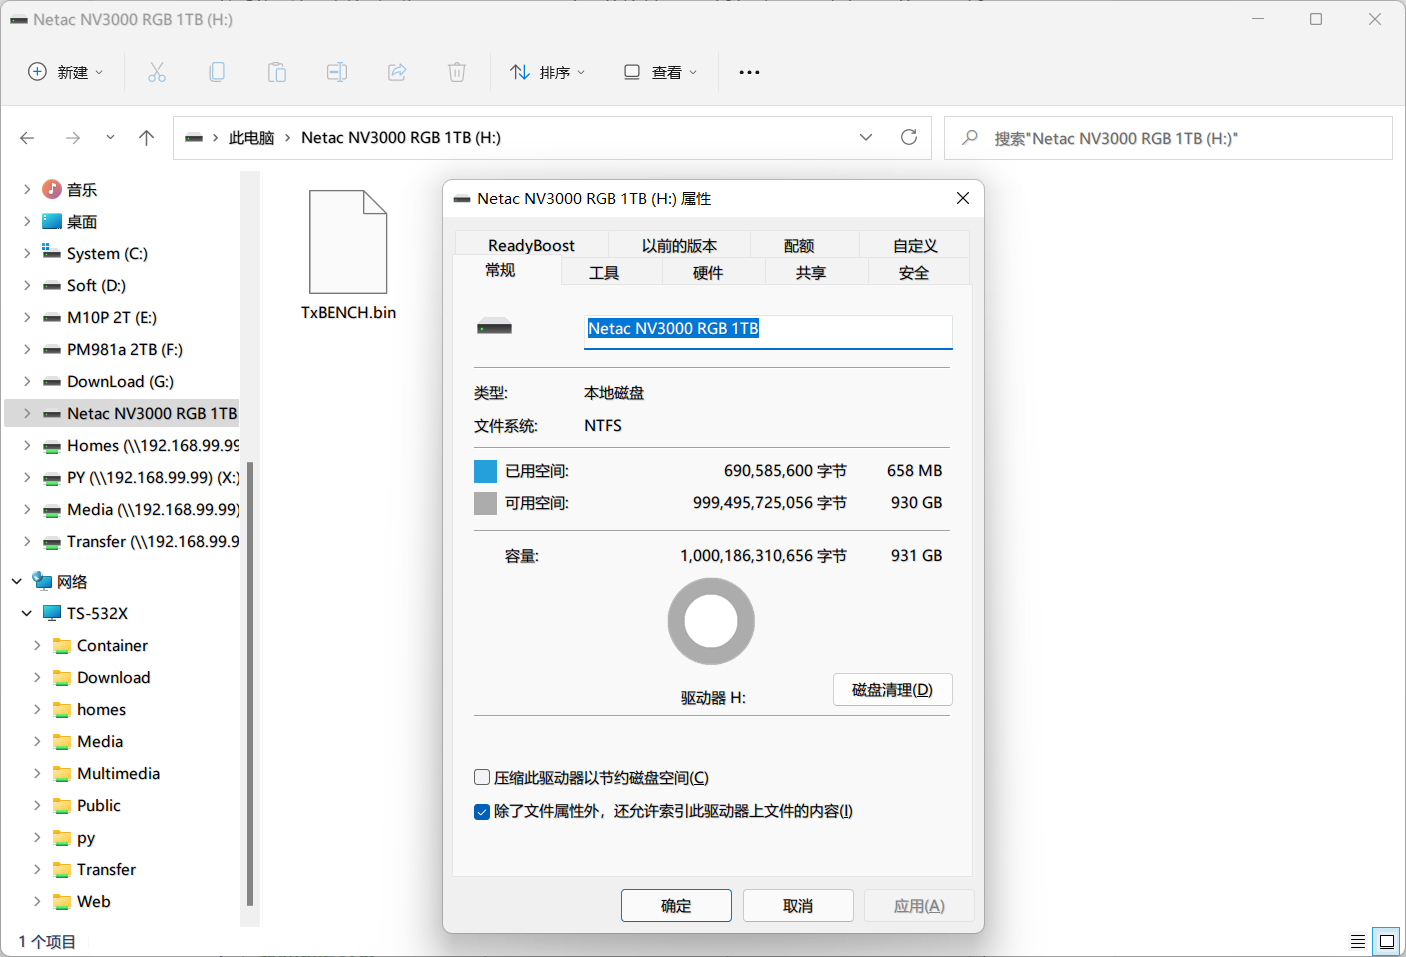Click the blue 已用空间 color legend square
The height and width of the screenshot is (957, 1406).
click(x=485, y=470)
